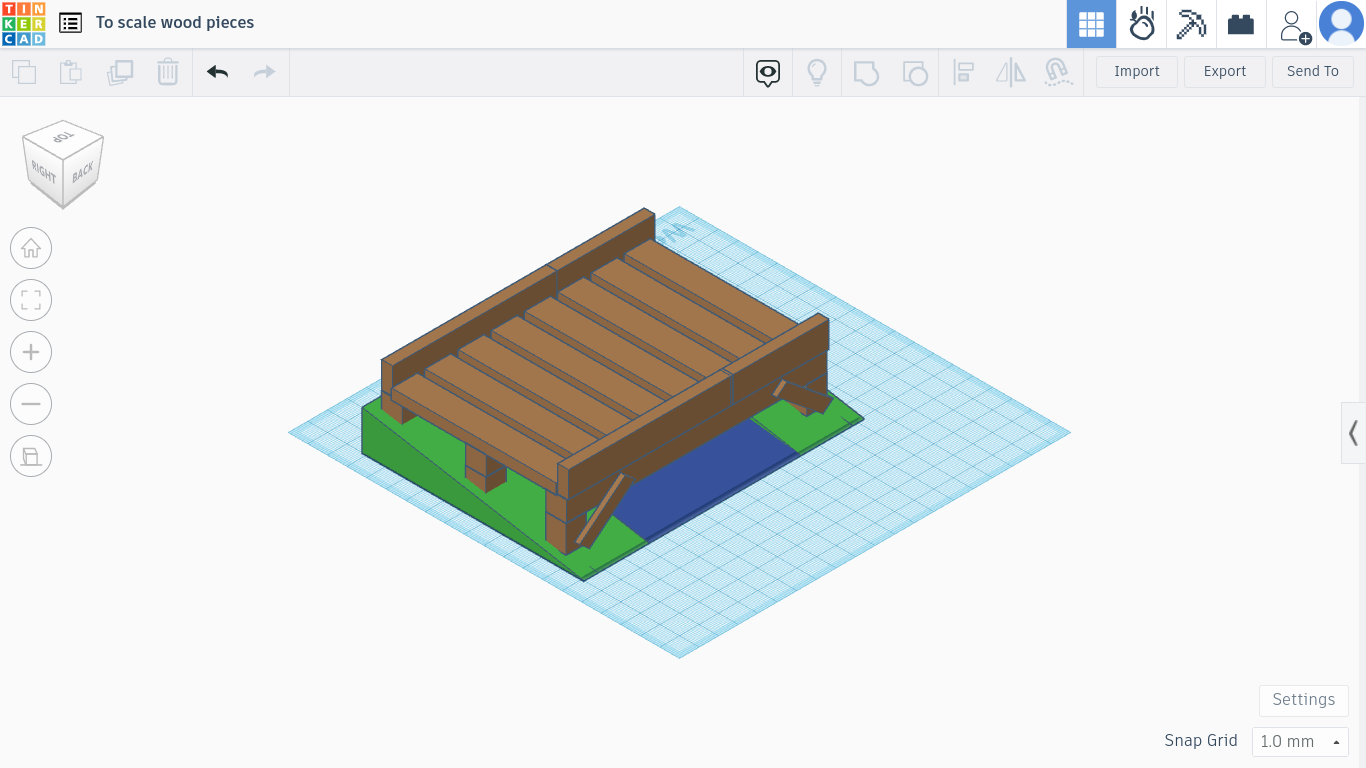Open the Settings button
The height and width of the screenshot is (768, 1366).
(x=1303, y=700)
